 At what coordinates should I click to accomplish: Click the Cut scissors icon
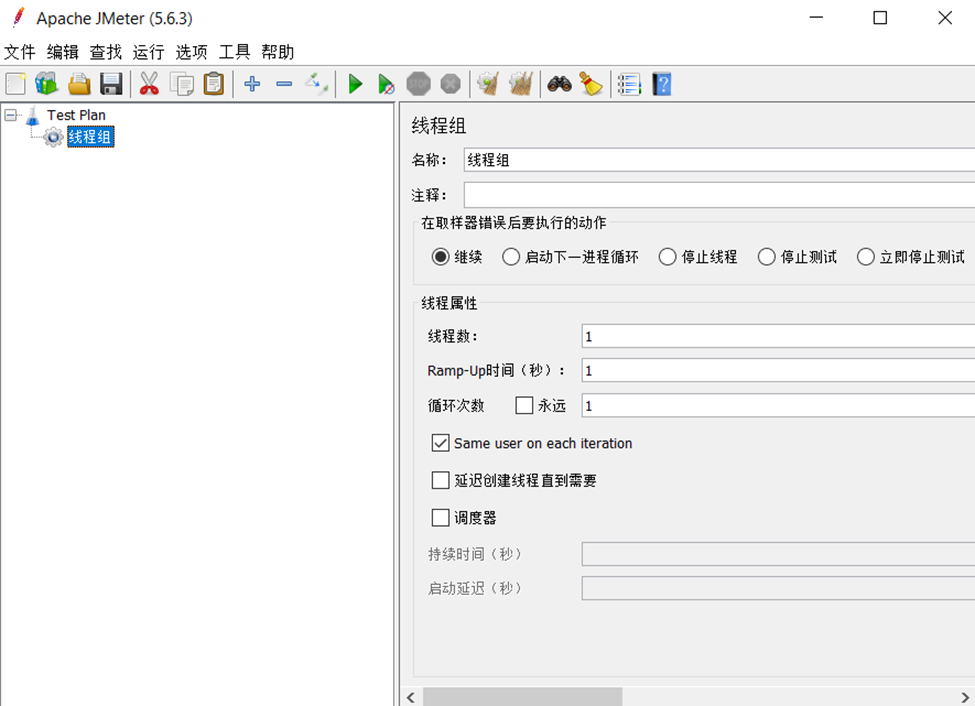(x=149, y=84)
